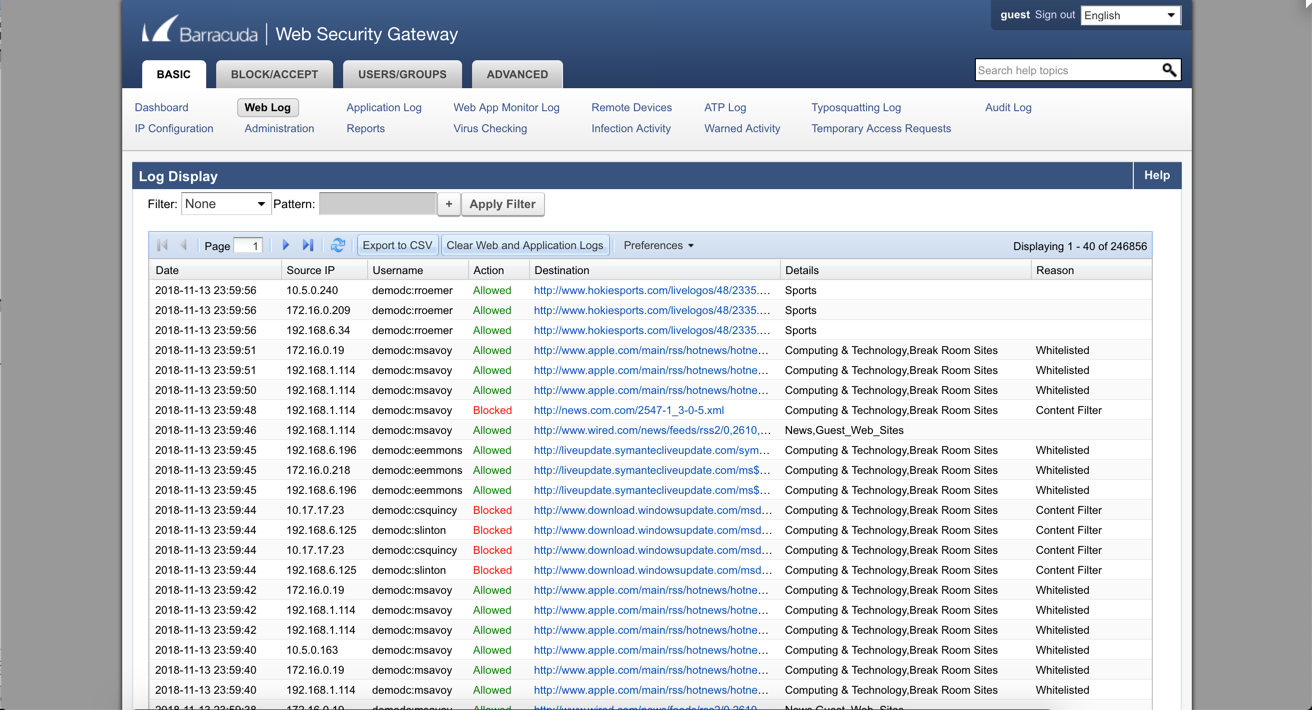Open the ADVANCED tab
This screenshot has width=1312, height=710.
[517, 74]
